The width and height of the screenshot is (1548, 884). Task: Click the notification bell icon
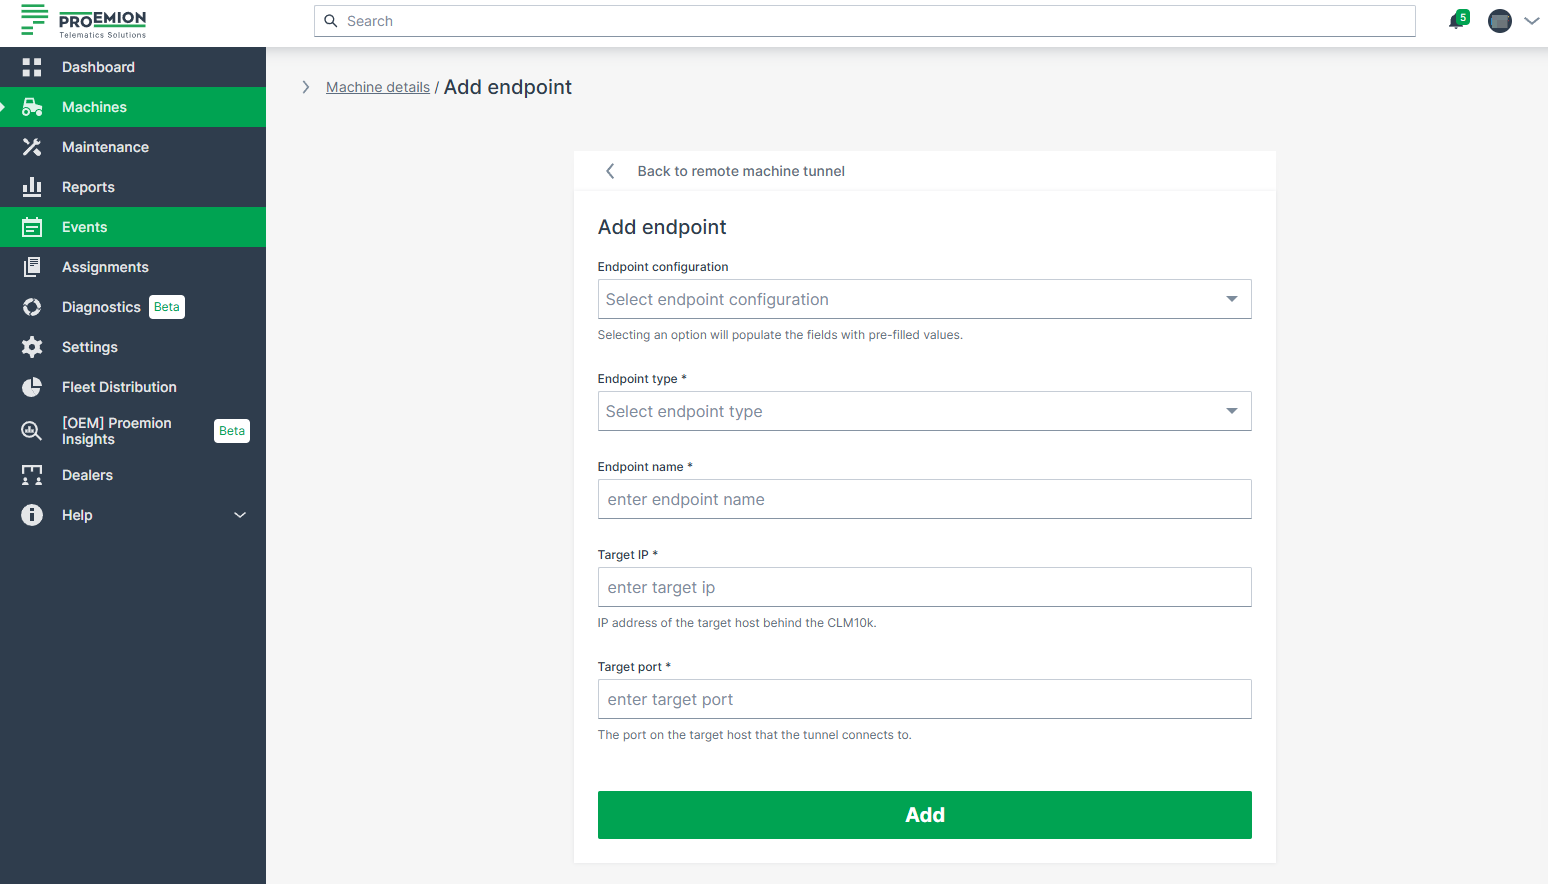1457,21
